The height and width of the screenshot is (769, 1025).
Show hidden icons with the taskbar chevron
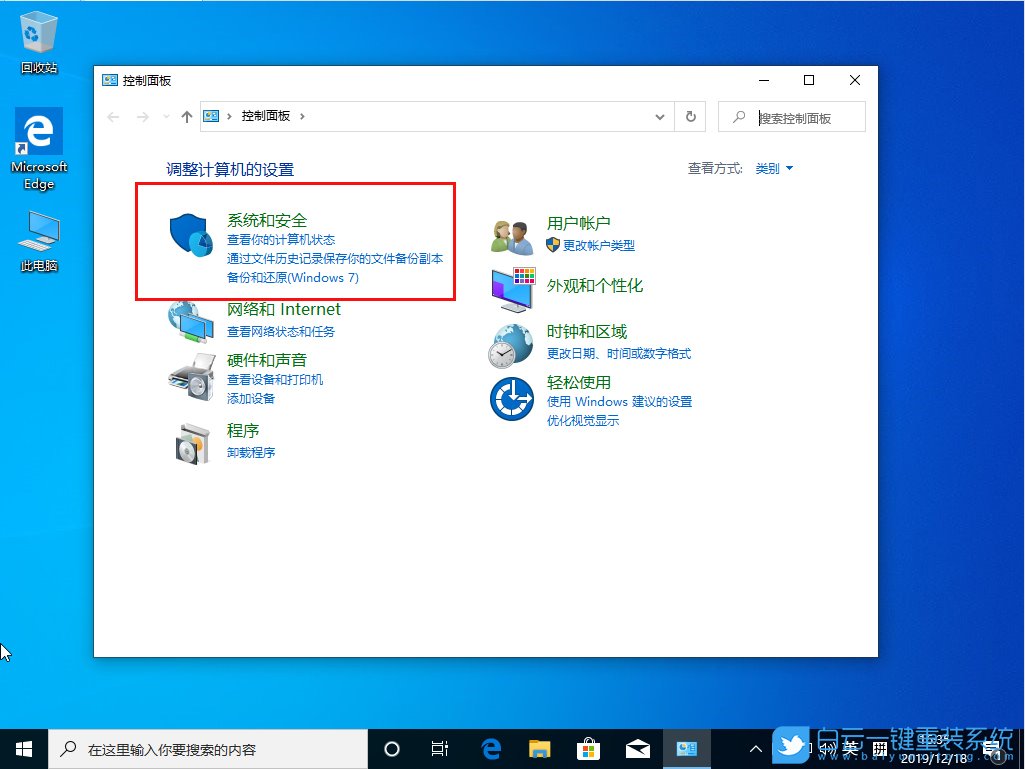[x=755, y=748]
